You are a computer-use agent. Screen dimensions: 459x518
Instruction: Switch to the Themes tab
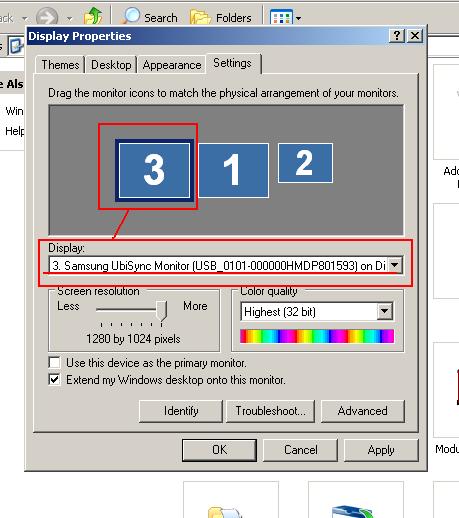coord(60,64)
